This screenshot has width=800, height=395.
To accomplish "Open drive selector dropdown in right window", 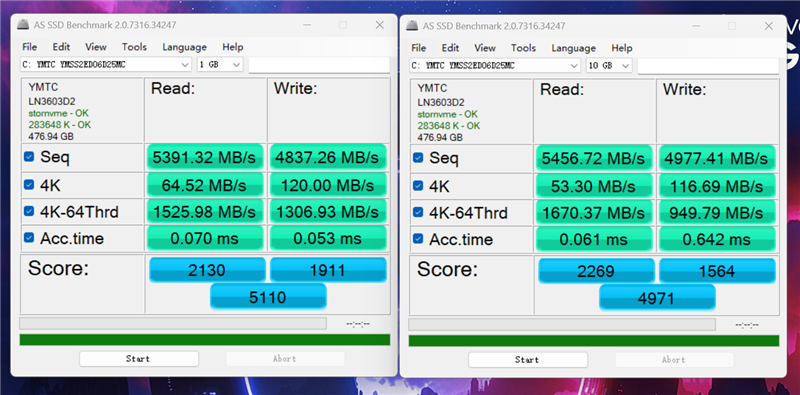I will [x=495, y=66].
